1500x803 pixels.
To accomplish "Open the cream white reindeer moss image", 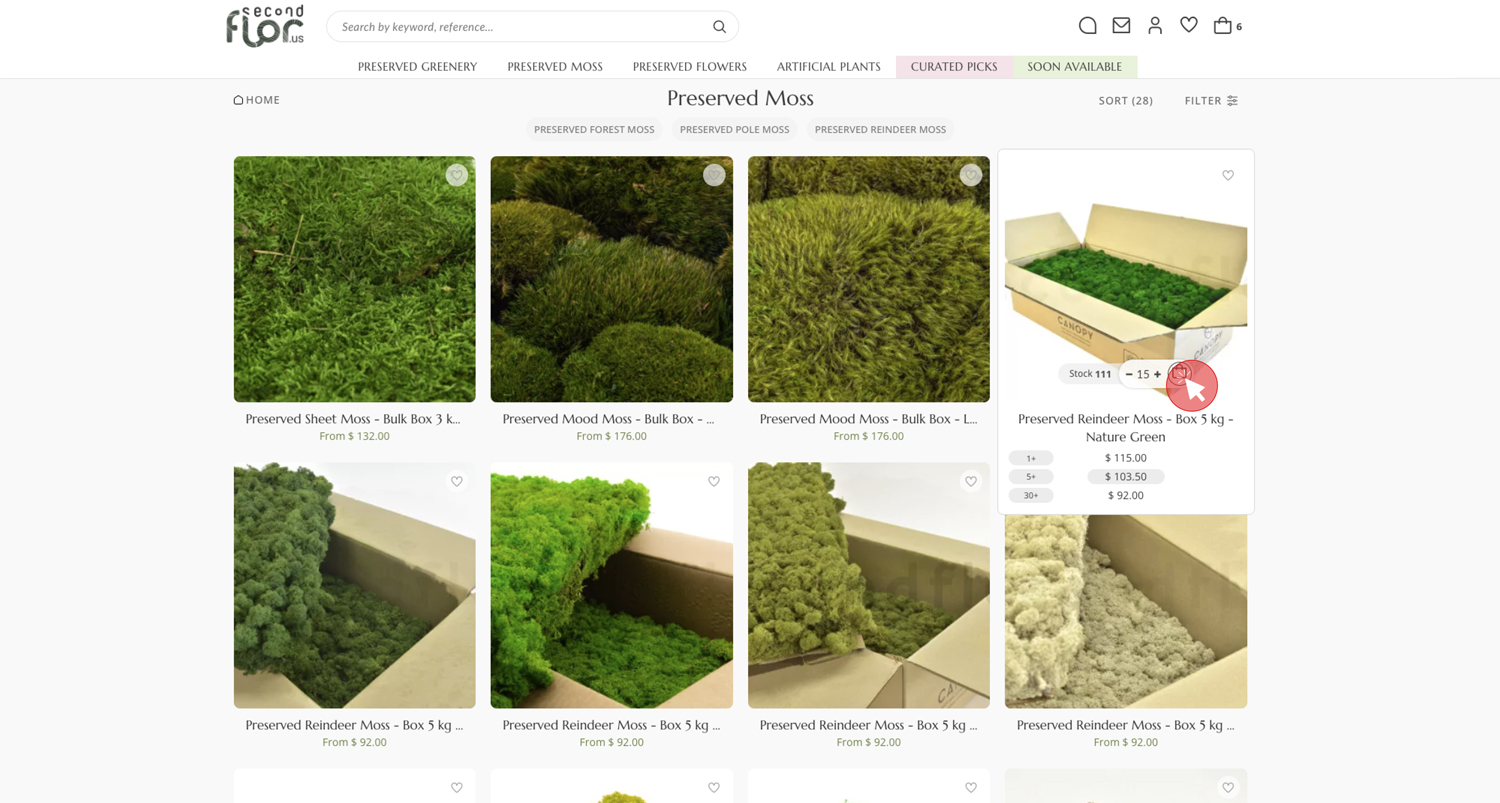I will (x=1126, y=610).
